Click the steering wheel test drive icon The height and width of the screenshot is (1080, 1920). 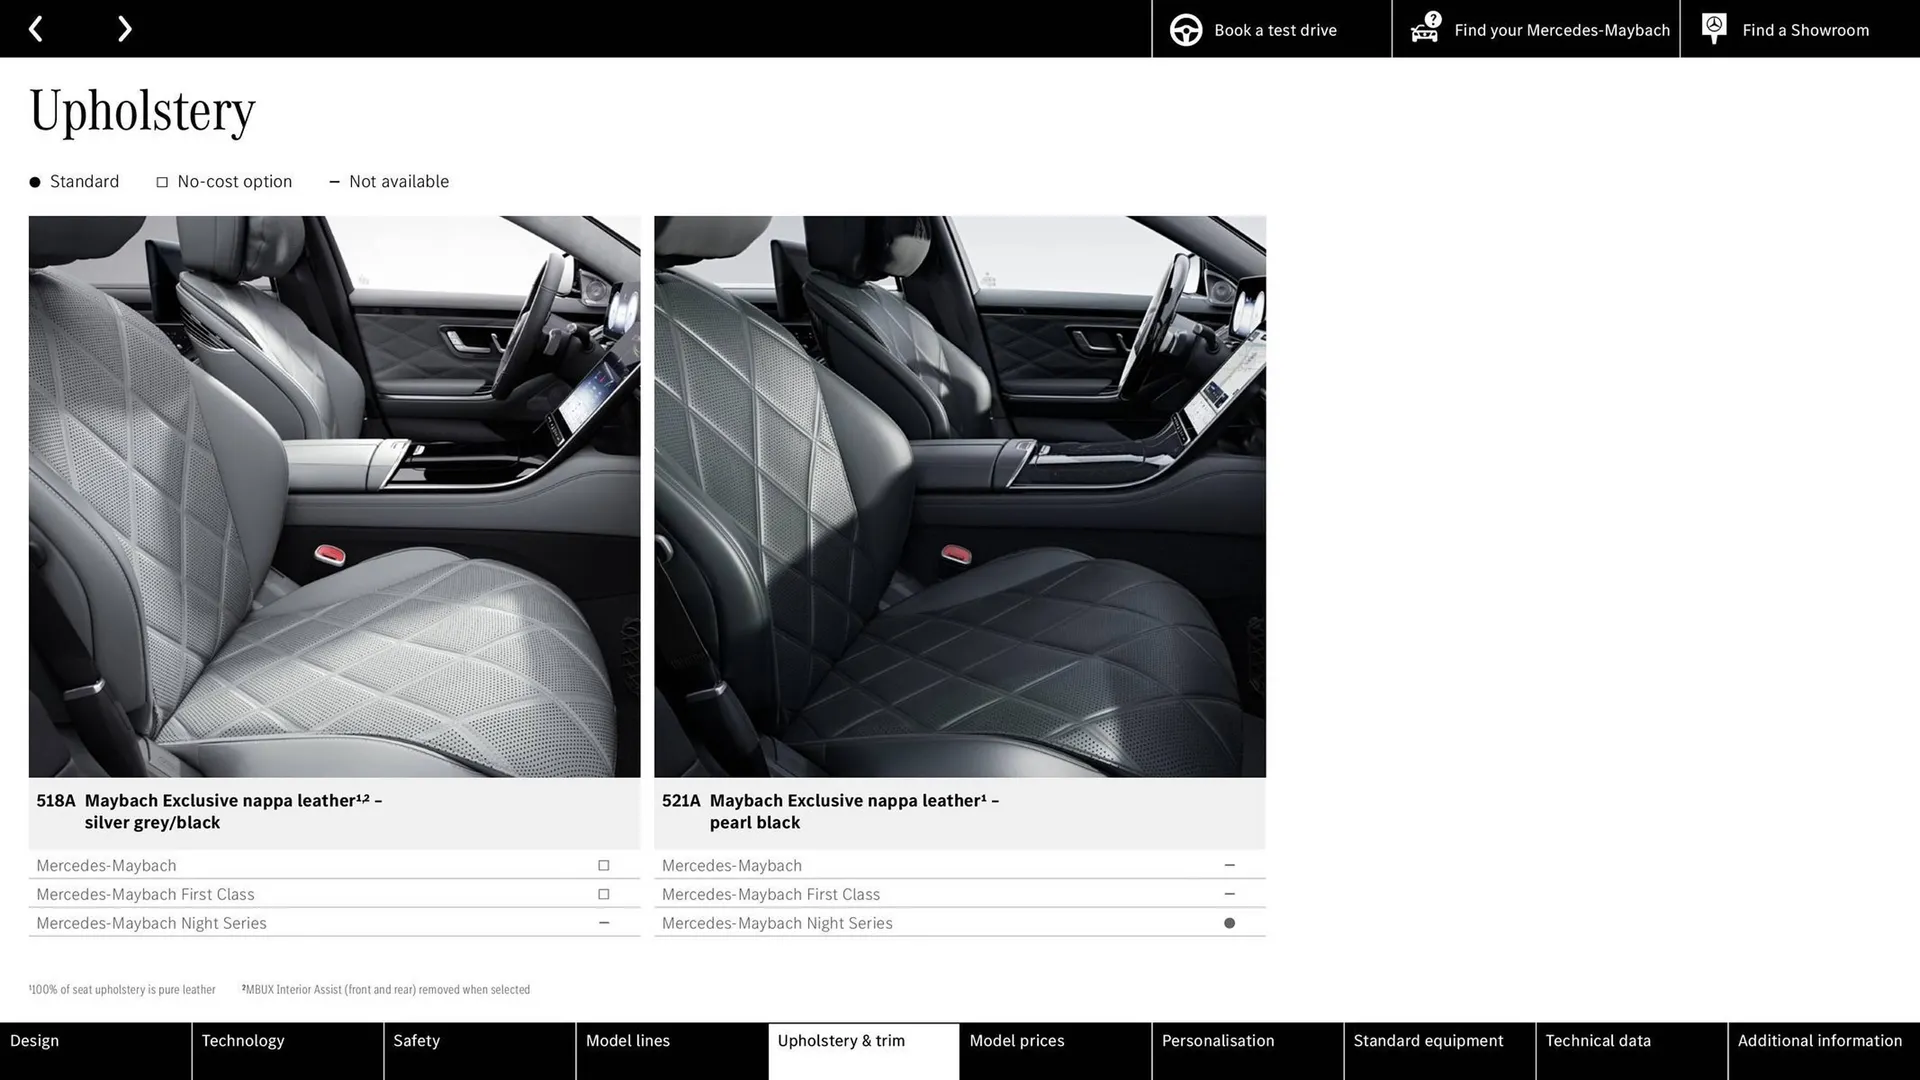point(1186,30)
